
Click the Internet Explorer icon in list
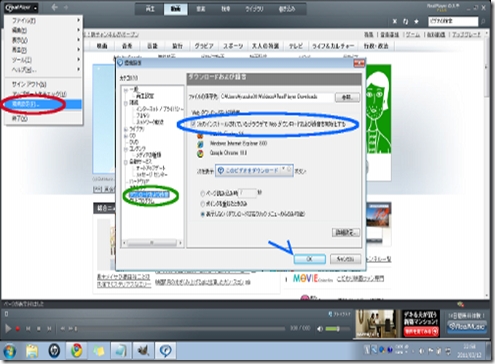pos(200,144)
